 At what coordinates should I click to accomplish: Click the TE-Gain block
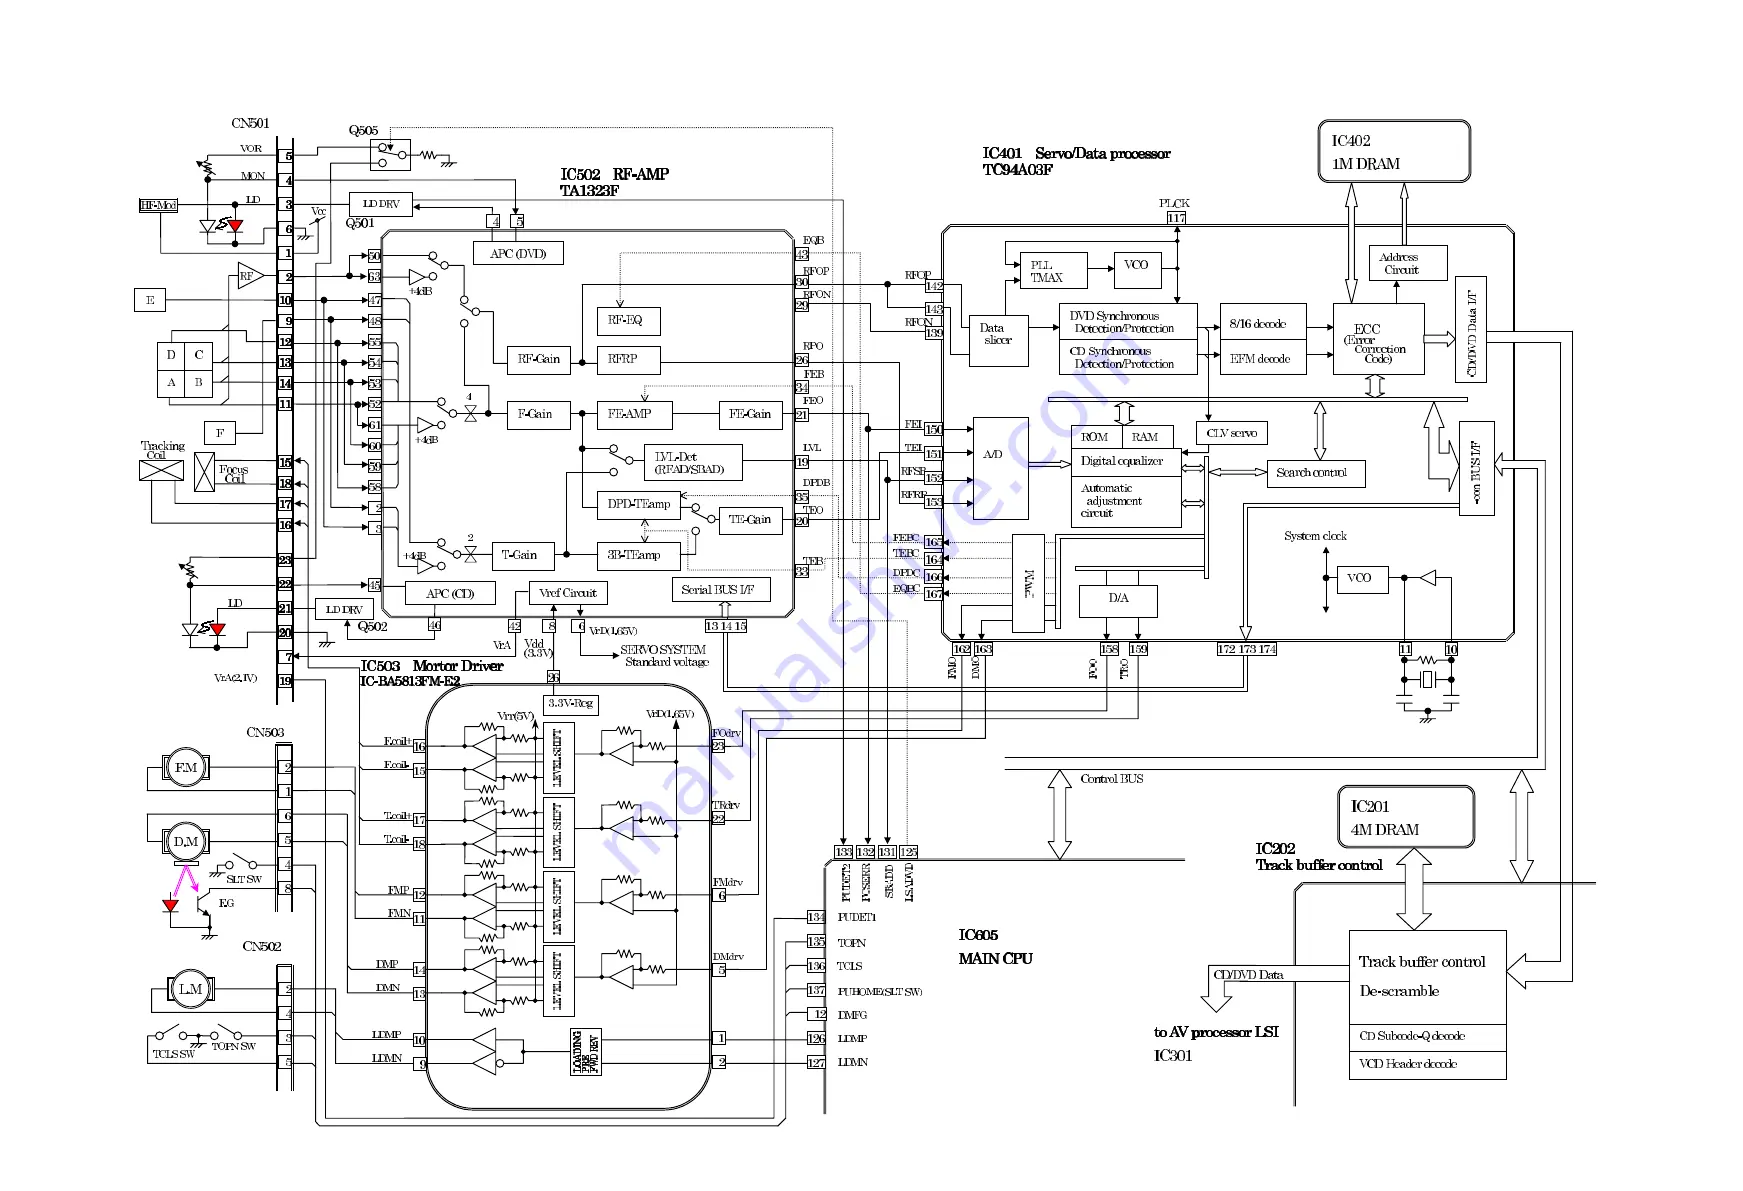coord(750,520)
